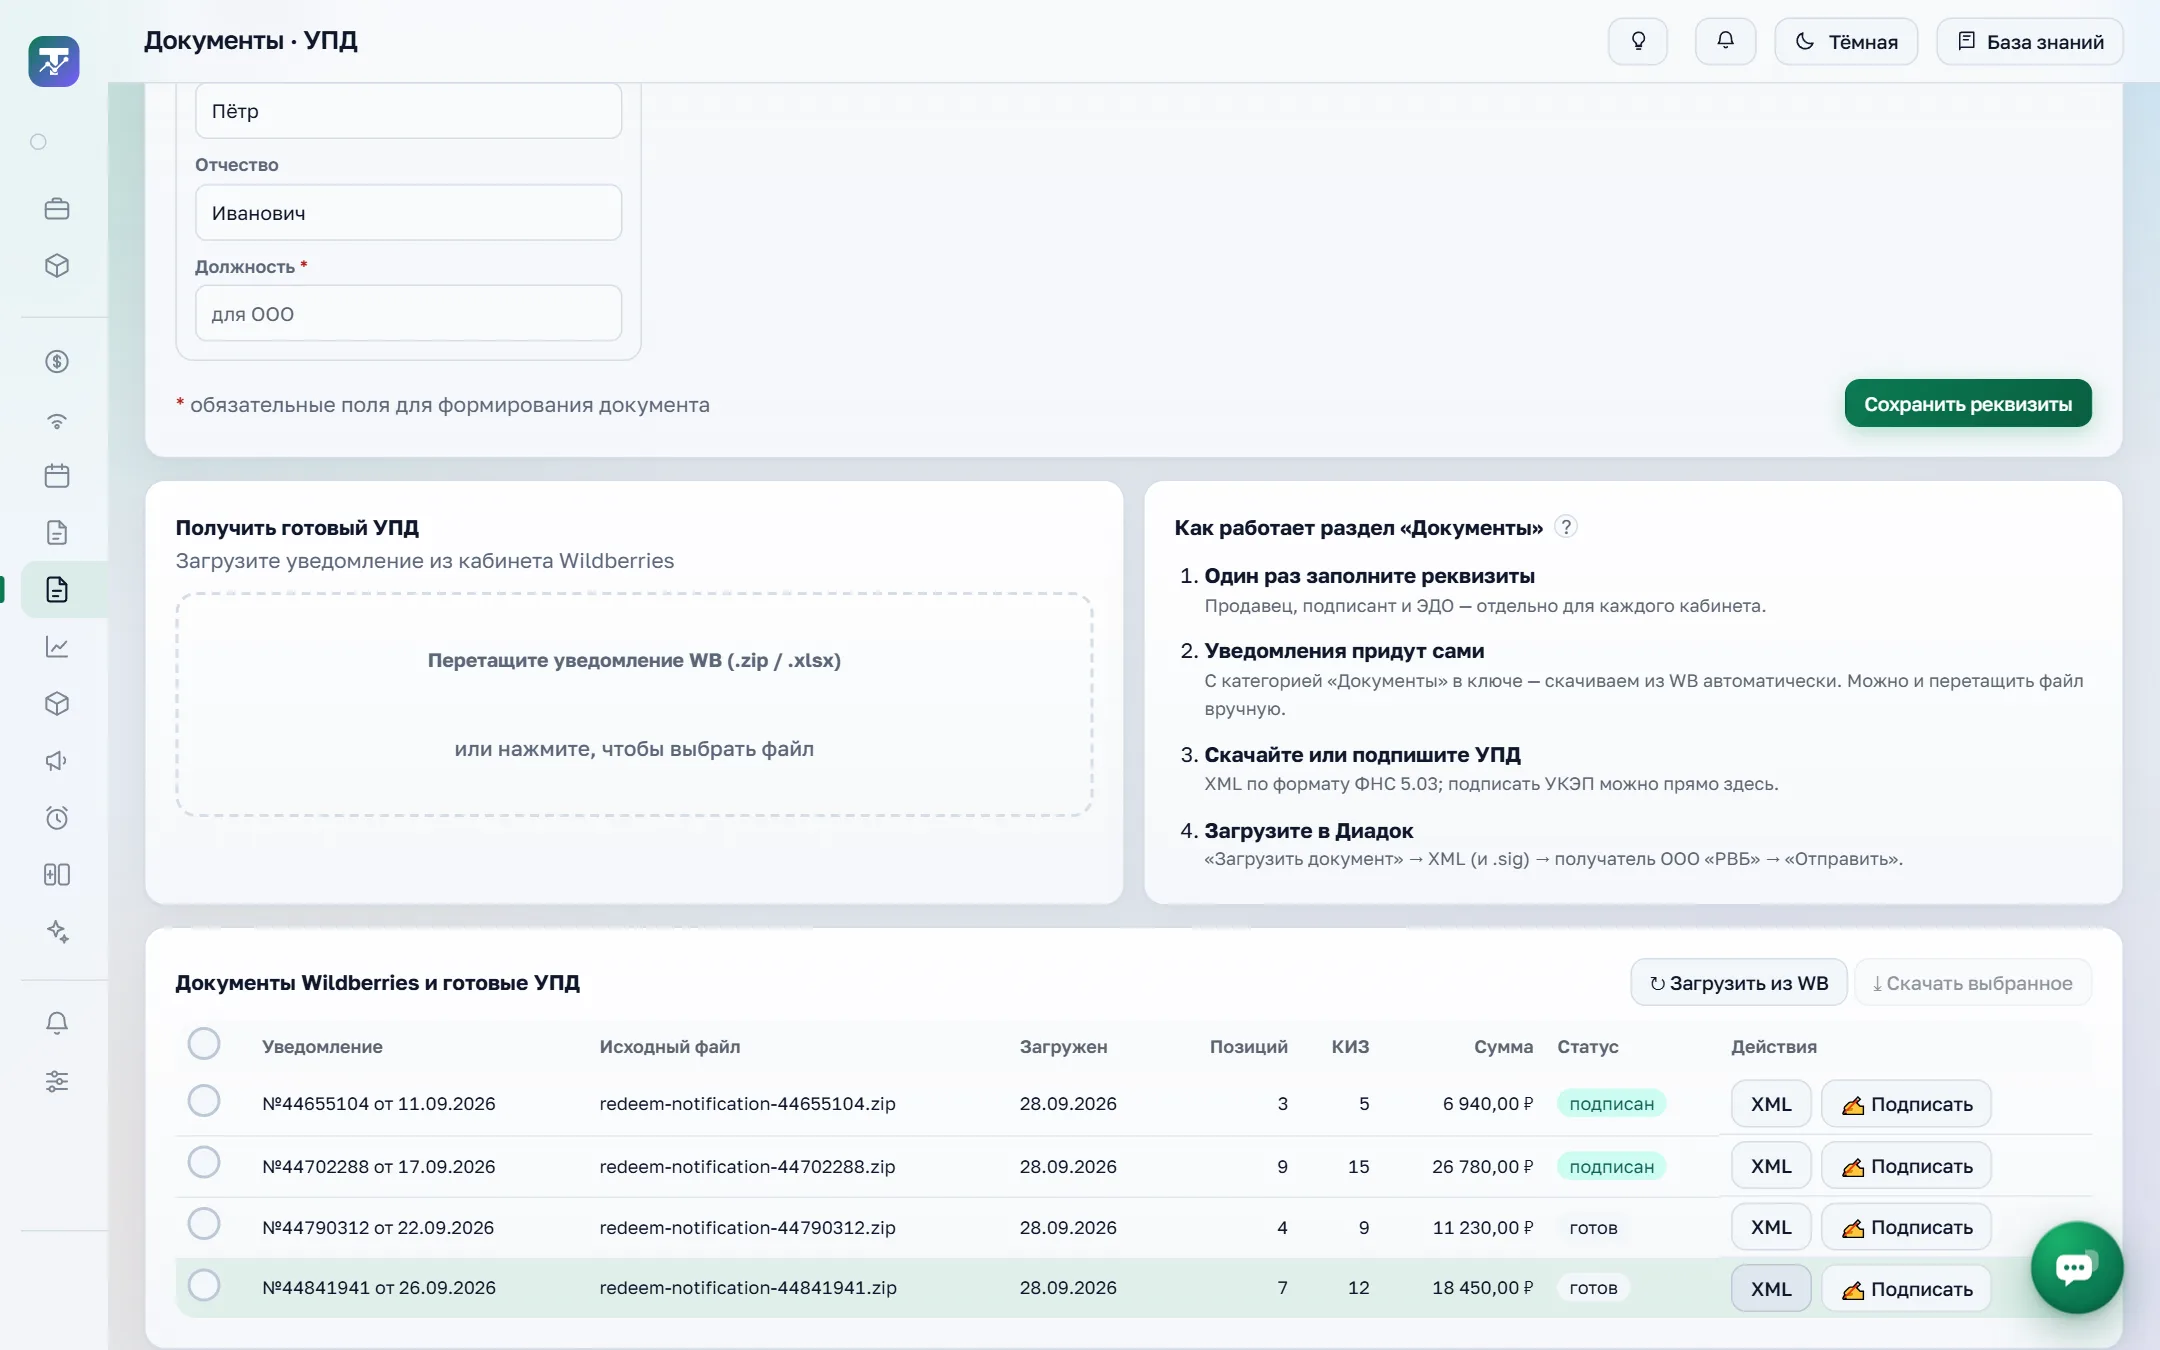This screenshot has height=1350, width=2160.
Task: Click the Должность input field
Action: click(408, 314)
